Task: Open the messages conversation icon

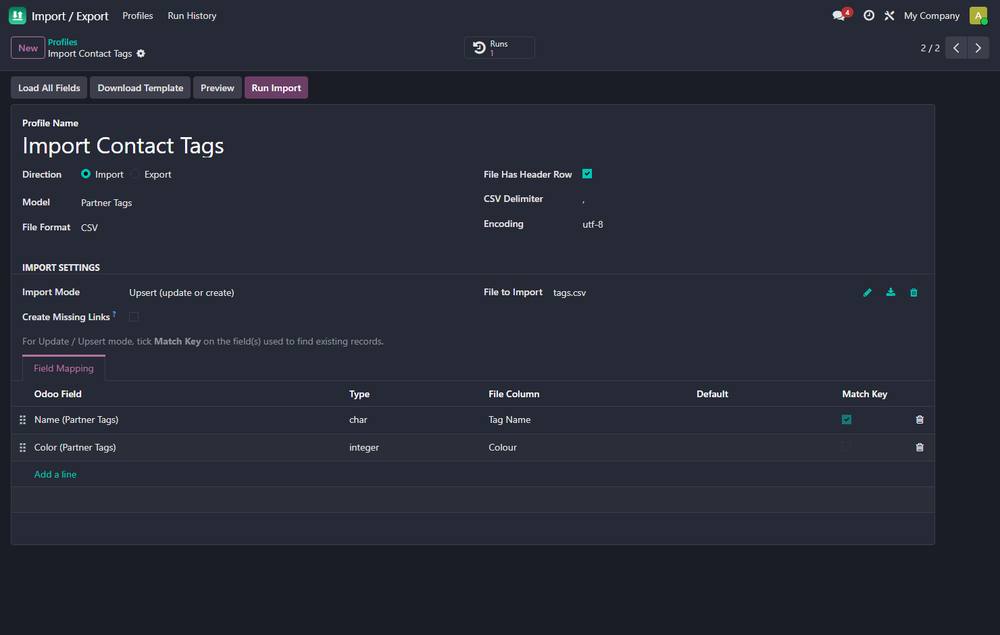Action: click(x=841, y=15)
